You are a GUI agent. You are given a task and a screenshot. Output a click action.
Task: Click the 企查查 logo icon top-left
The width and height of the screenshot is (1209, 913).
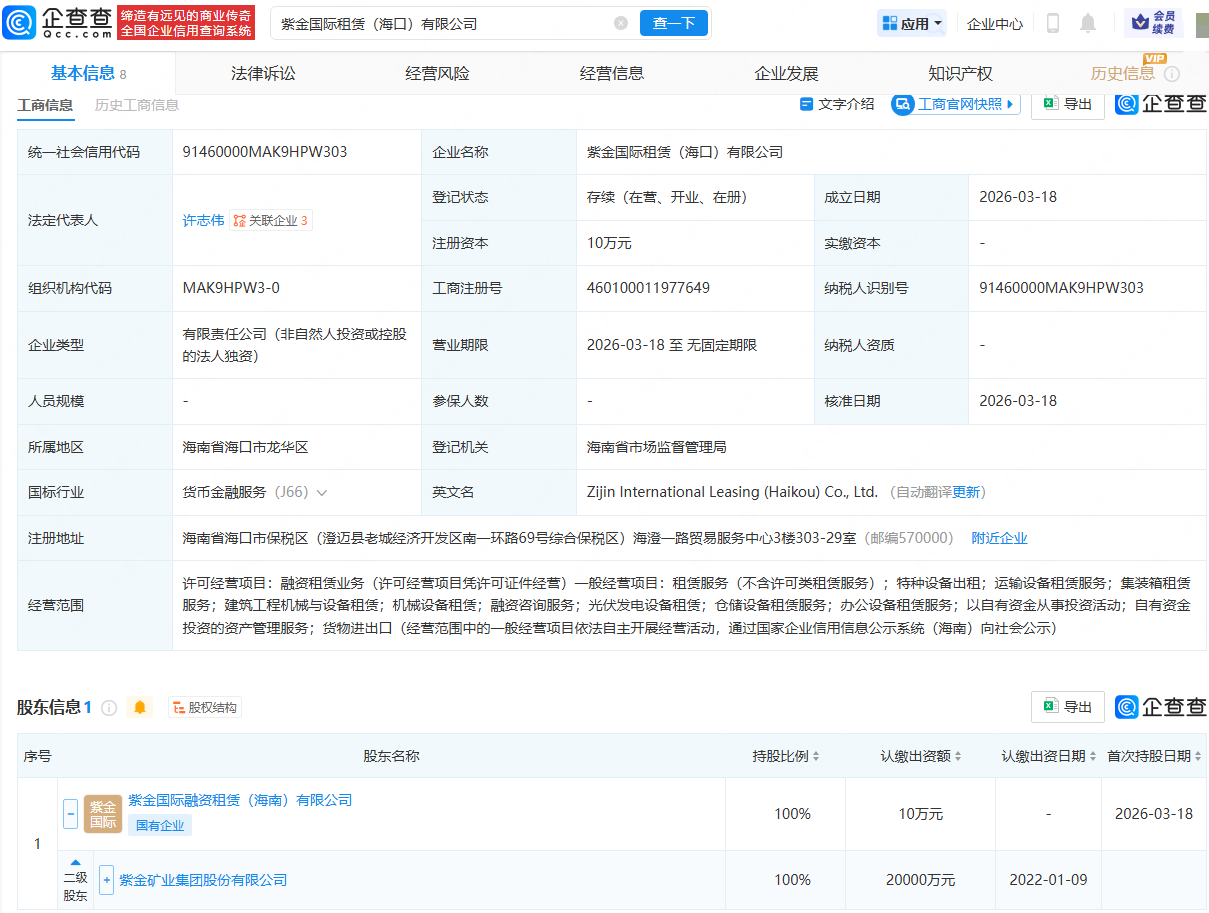click(x=19, y=22)
